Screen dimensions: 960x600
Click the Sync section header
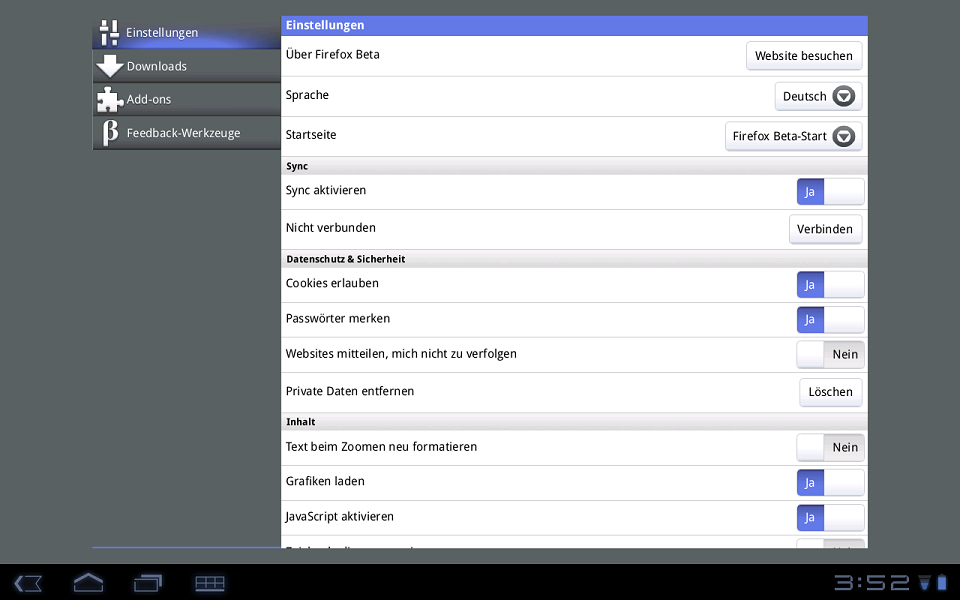click(x=574, y=166)
